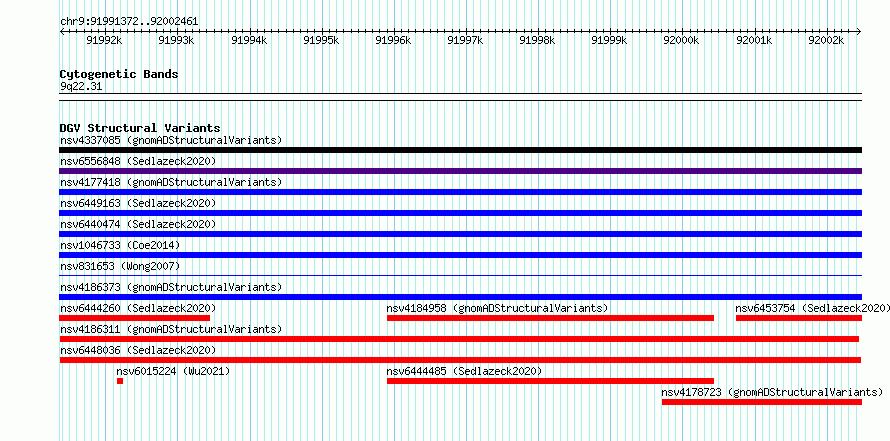Open label nsv4177418 (gnomADStructuralVariants)

171,182
